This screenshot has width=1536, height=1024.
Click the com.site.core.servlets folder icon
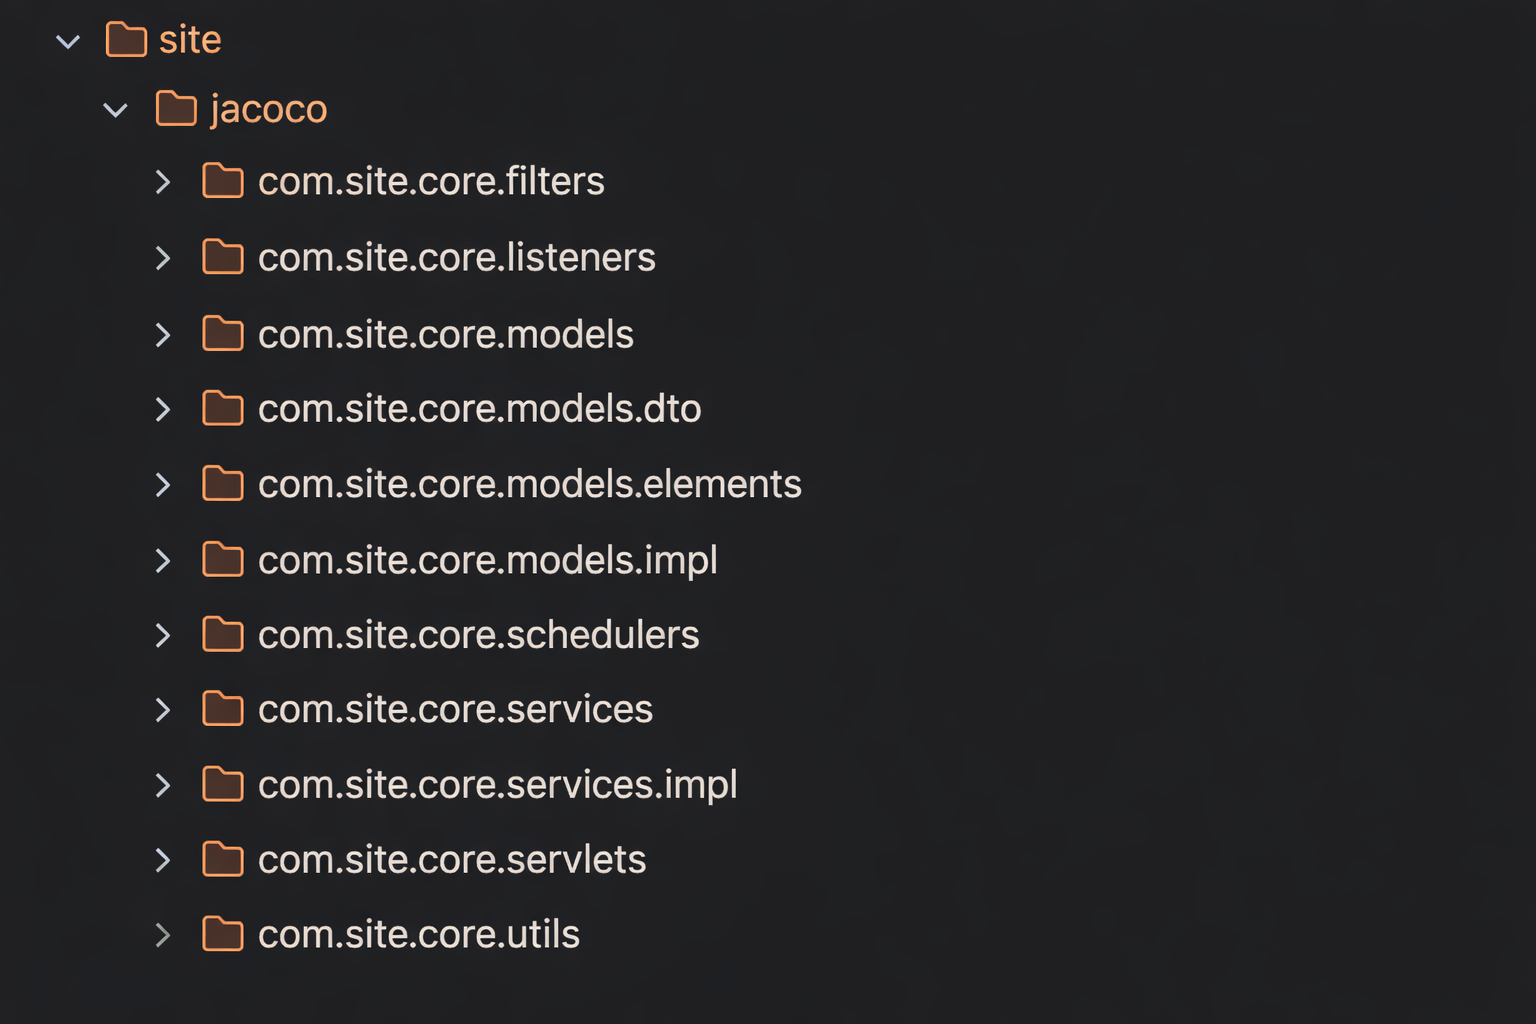pyautogui.click(x=222, y=860)
